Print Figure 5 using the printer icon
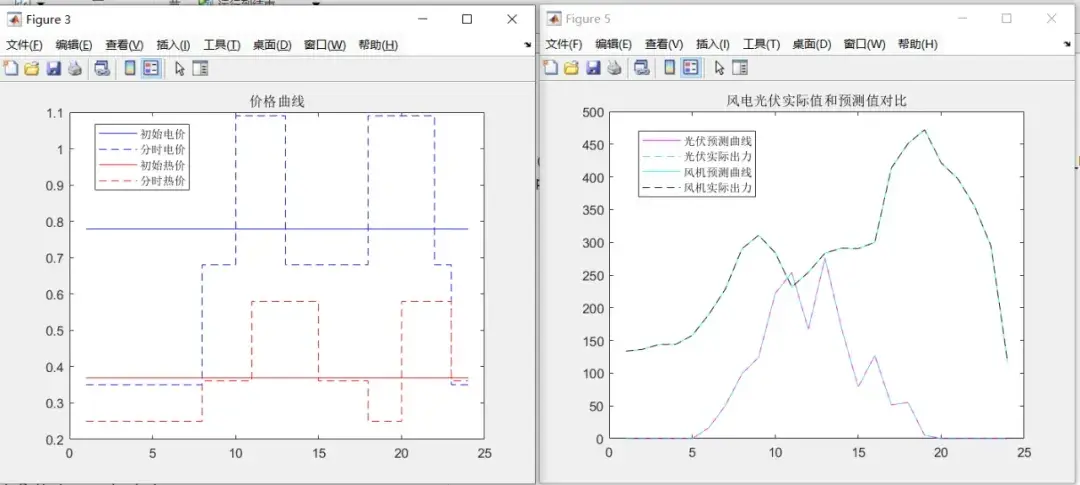Image resolution: width=1080 pixels, height=485 pixels. tap(614, 68)
